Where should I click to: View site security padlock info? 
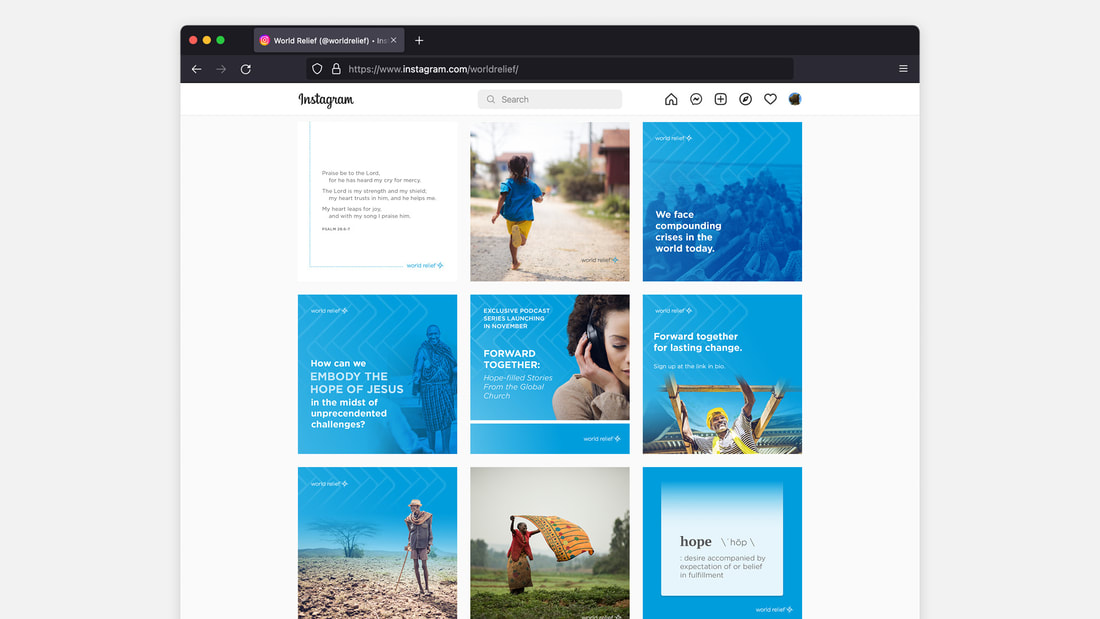(336, 69)
